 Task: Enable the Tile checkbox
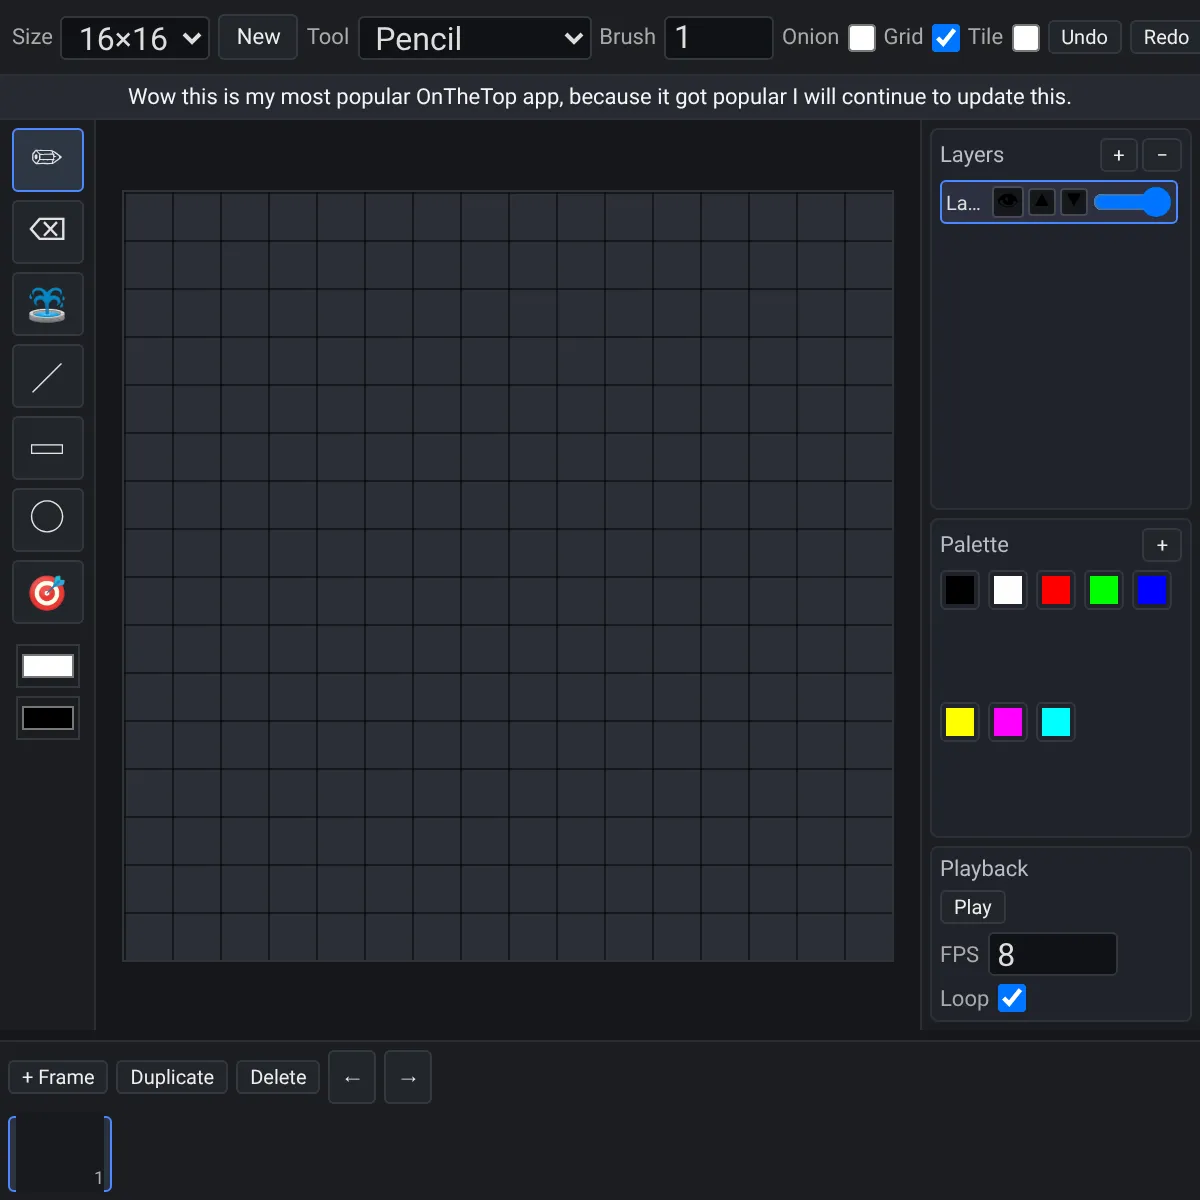coord(1026,38)
